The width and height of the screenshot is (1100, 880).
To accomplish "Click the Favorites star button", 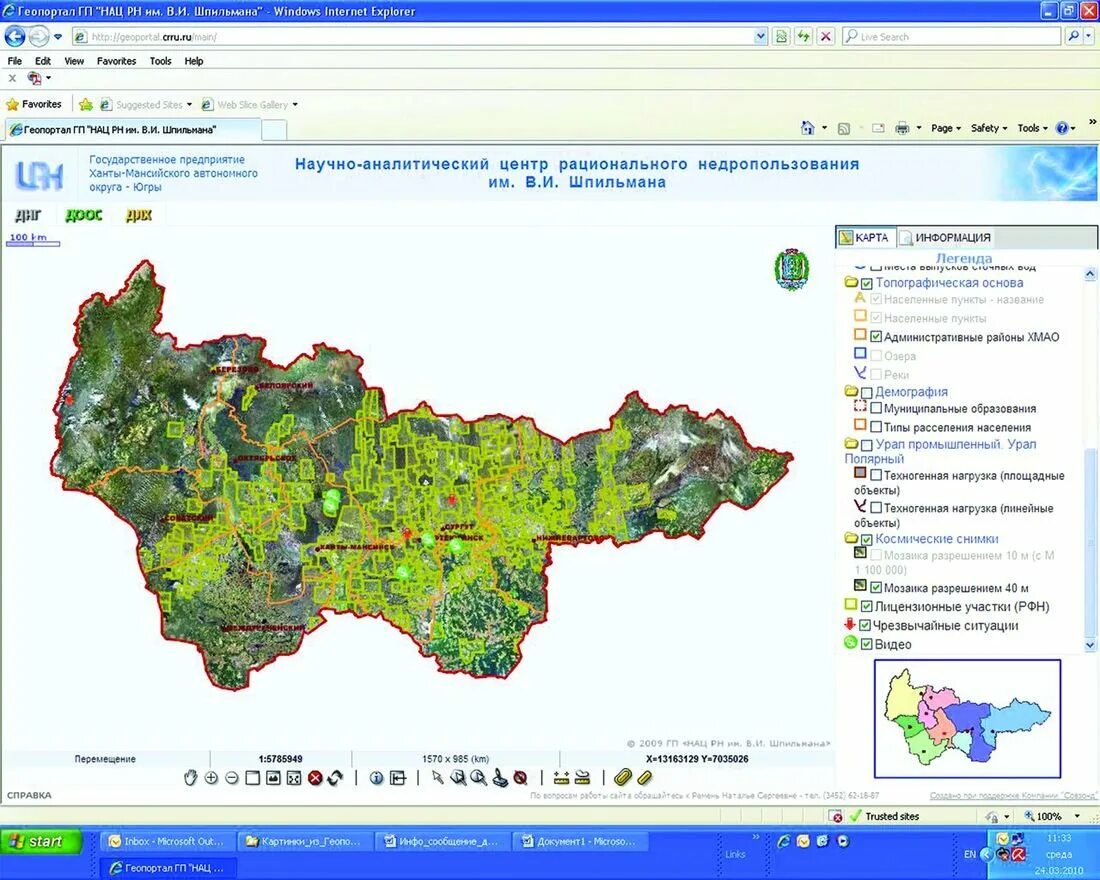I will [34, 105].
